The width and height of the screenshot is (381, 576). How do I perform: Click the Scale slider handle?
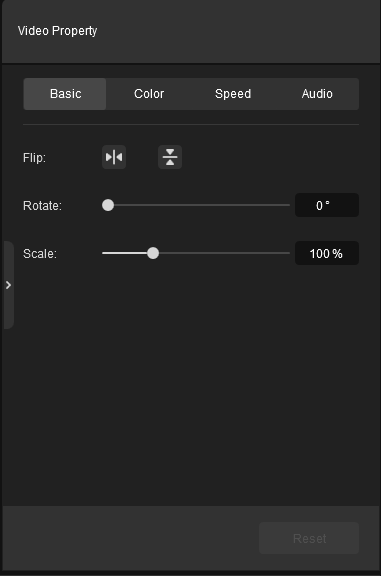click(x=153, y=253)
